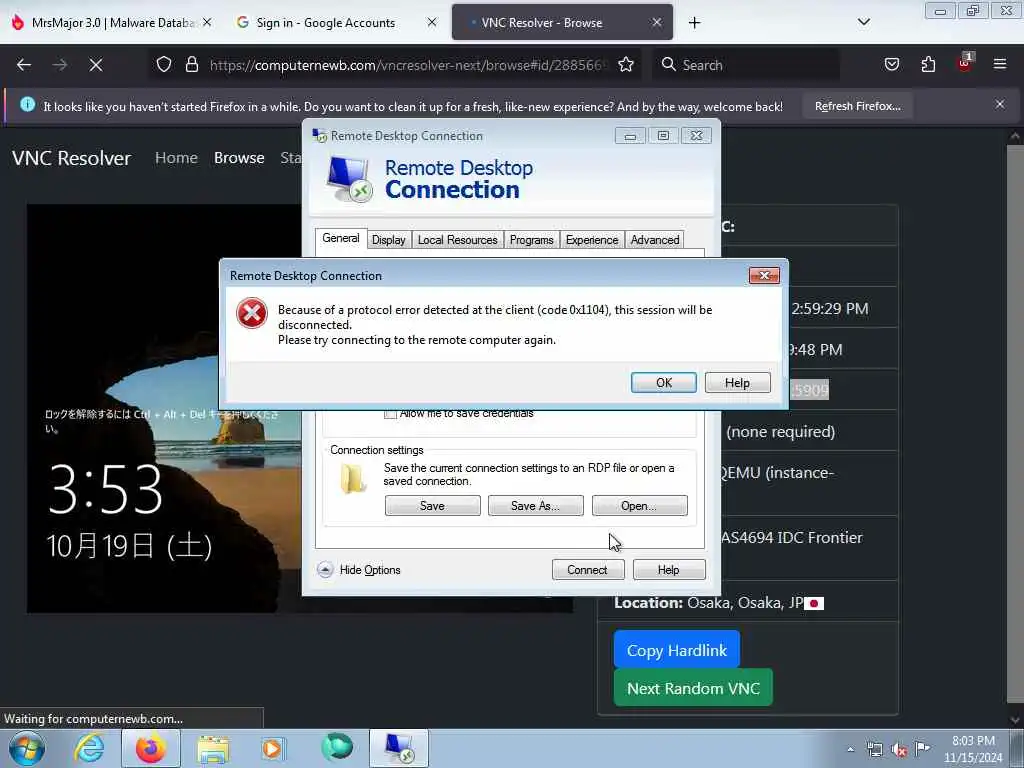
Task: Click the site security padlock icon
Action: pyautogui.click(x=191, y=65)
